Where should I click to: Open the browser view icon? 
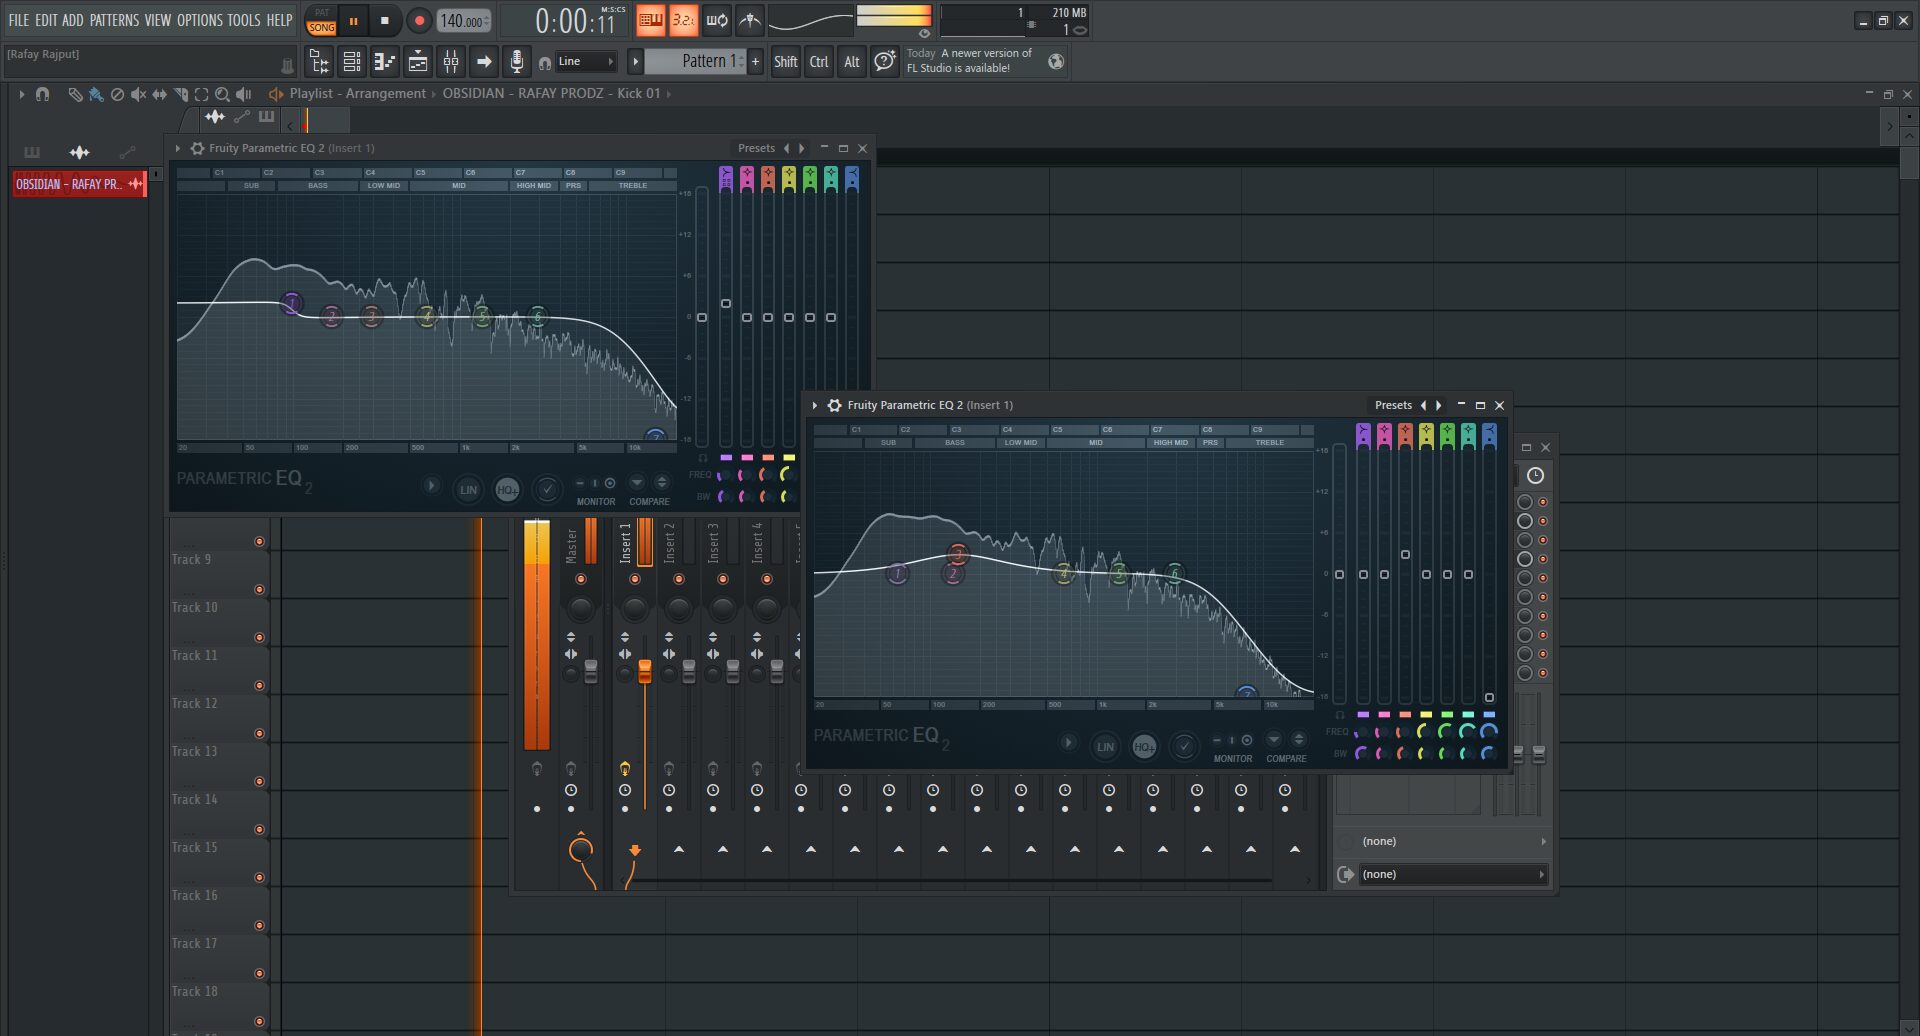tap(320, 62)
